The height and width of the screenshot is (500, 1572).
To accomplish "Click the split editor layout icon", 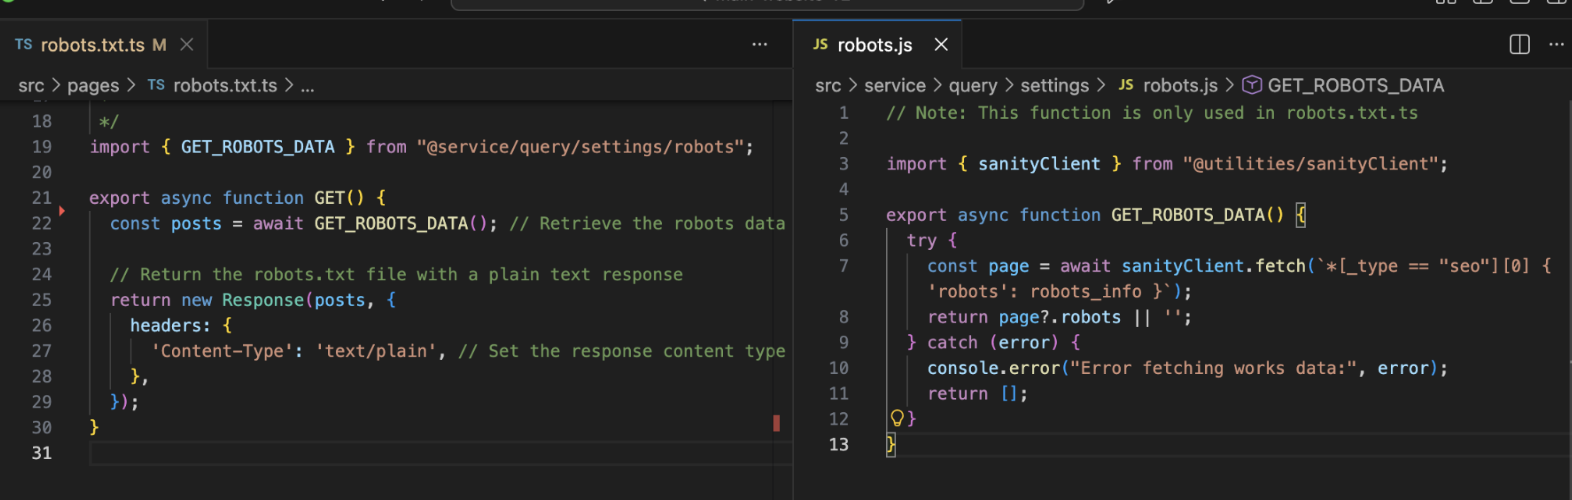I will [1519, 44].
